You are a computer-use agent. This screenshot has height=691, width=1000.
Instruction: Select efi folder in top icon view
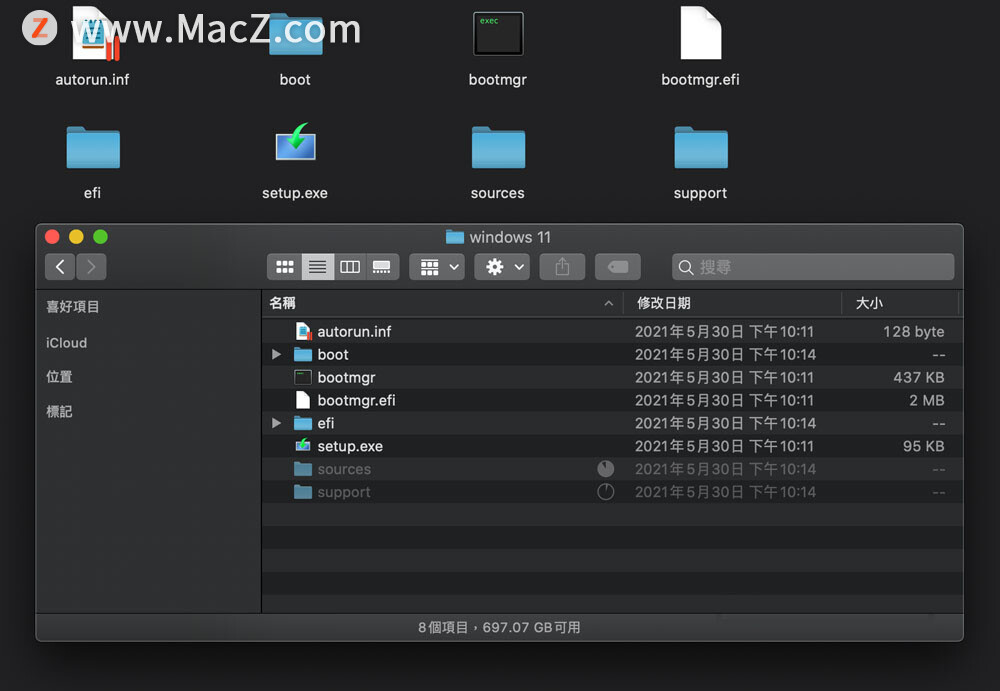click(93, 147)
